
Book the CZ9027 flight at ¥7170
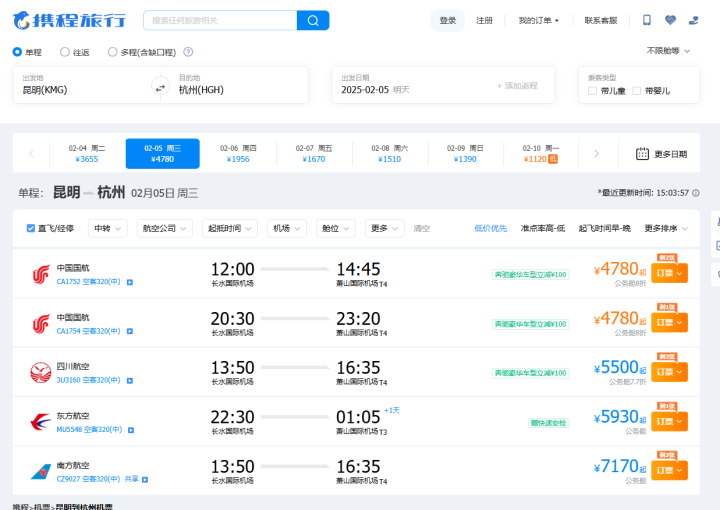tap(669, 471)
